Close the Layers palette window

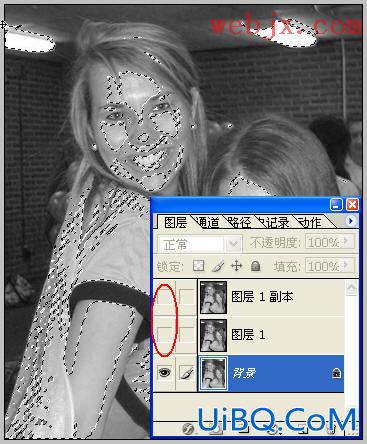[352, 204]
